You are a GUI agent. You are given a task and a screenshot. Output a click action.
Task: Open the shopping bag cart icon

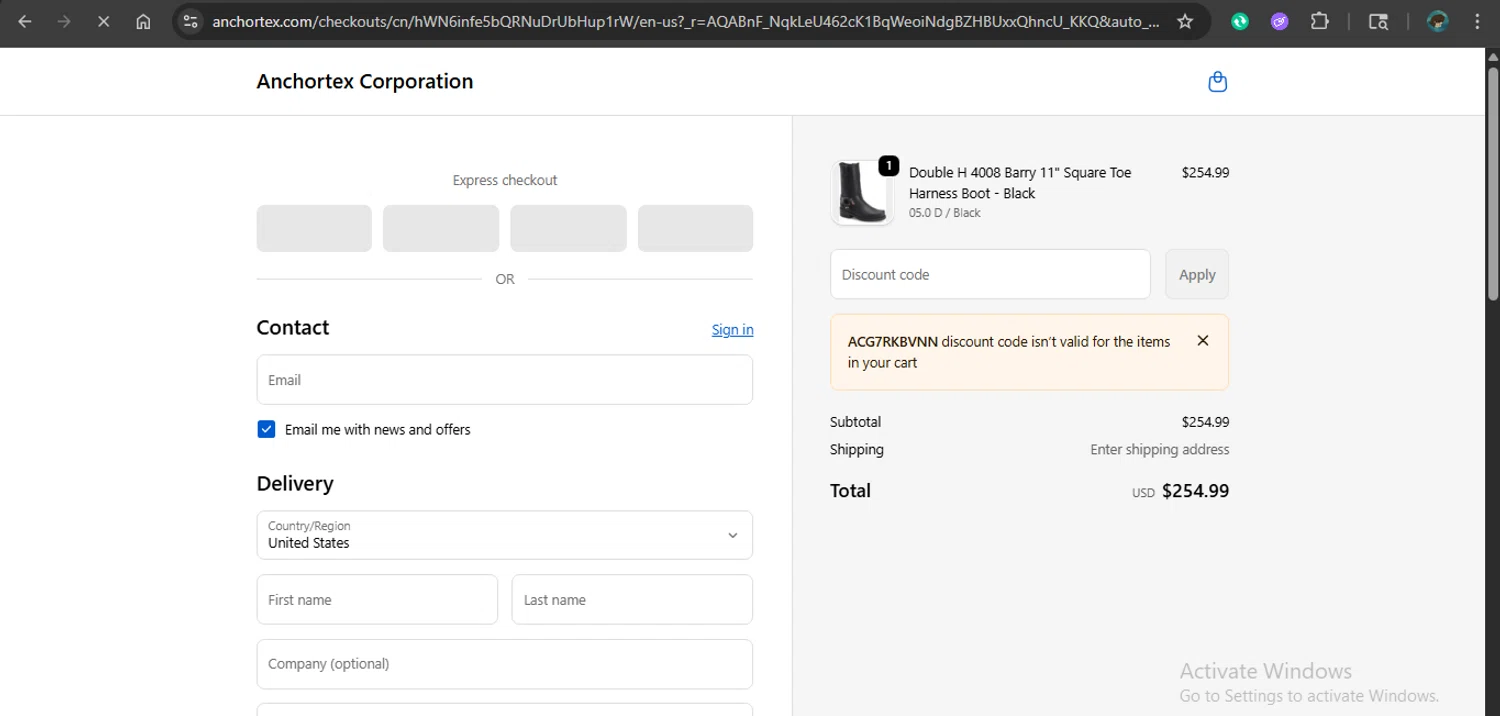coord(1217,82)
